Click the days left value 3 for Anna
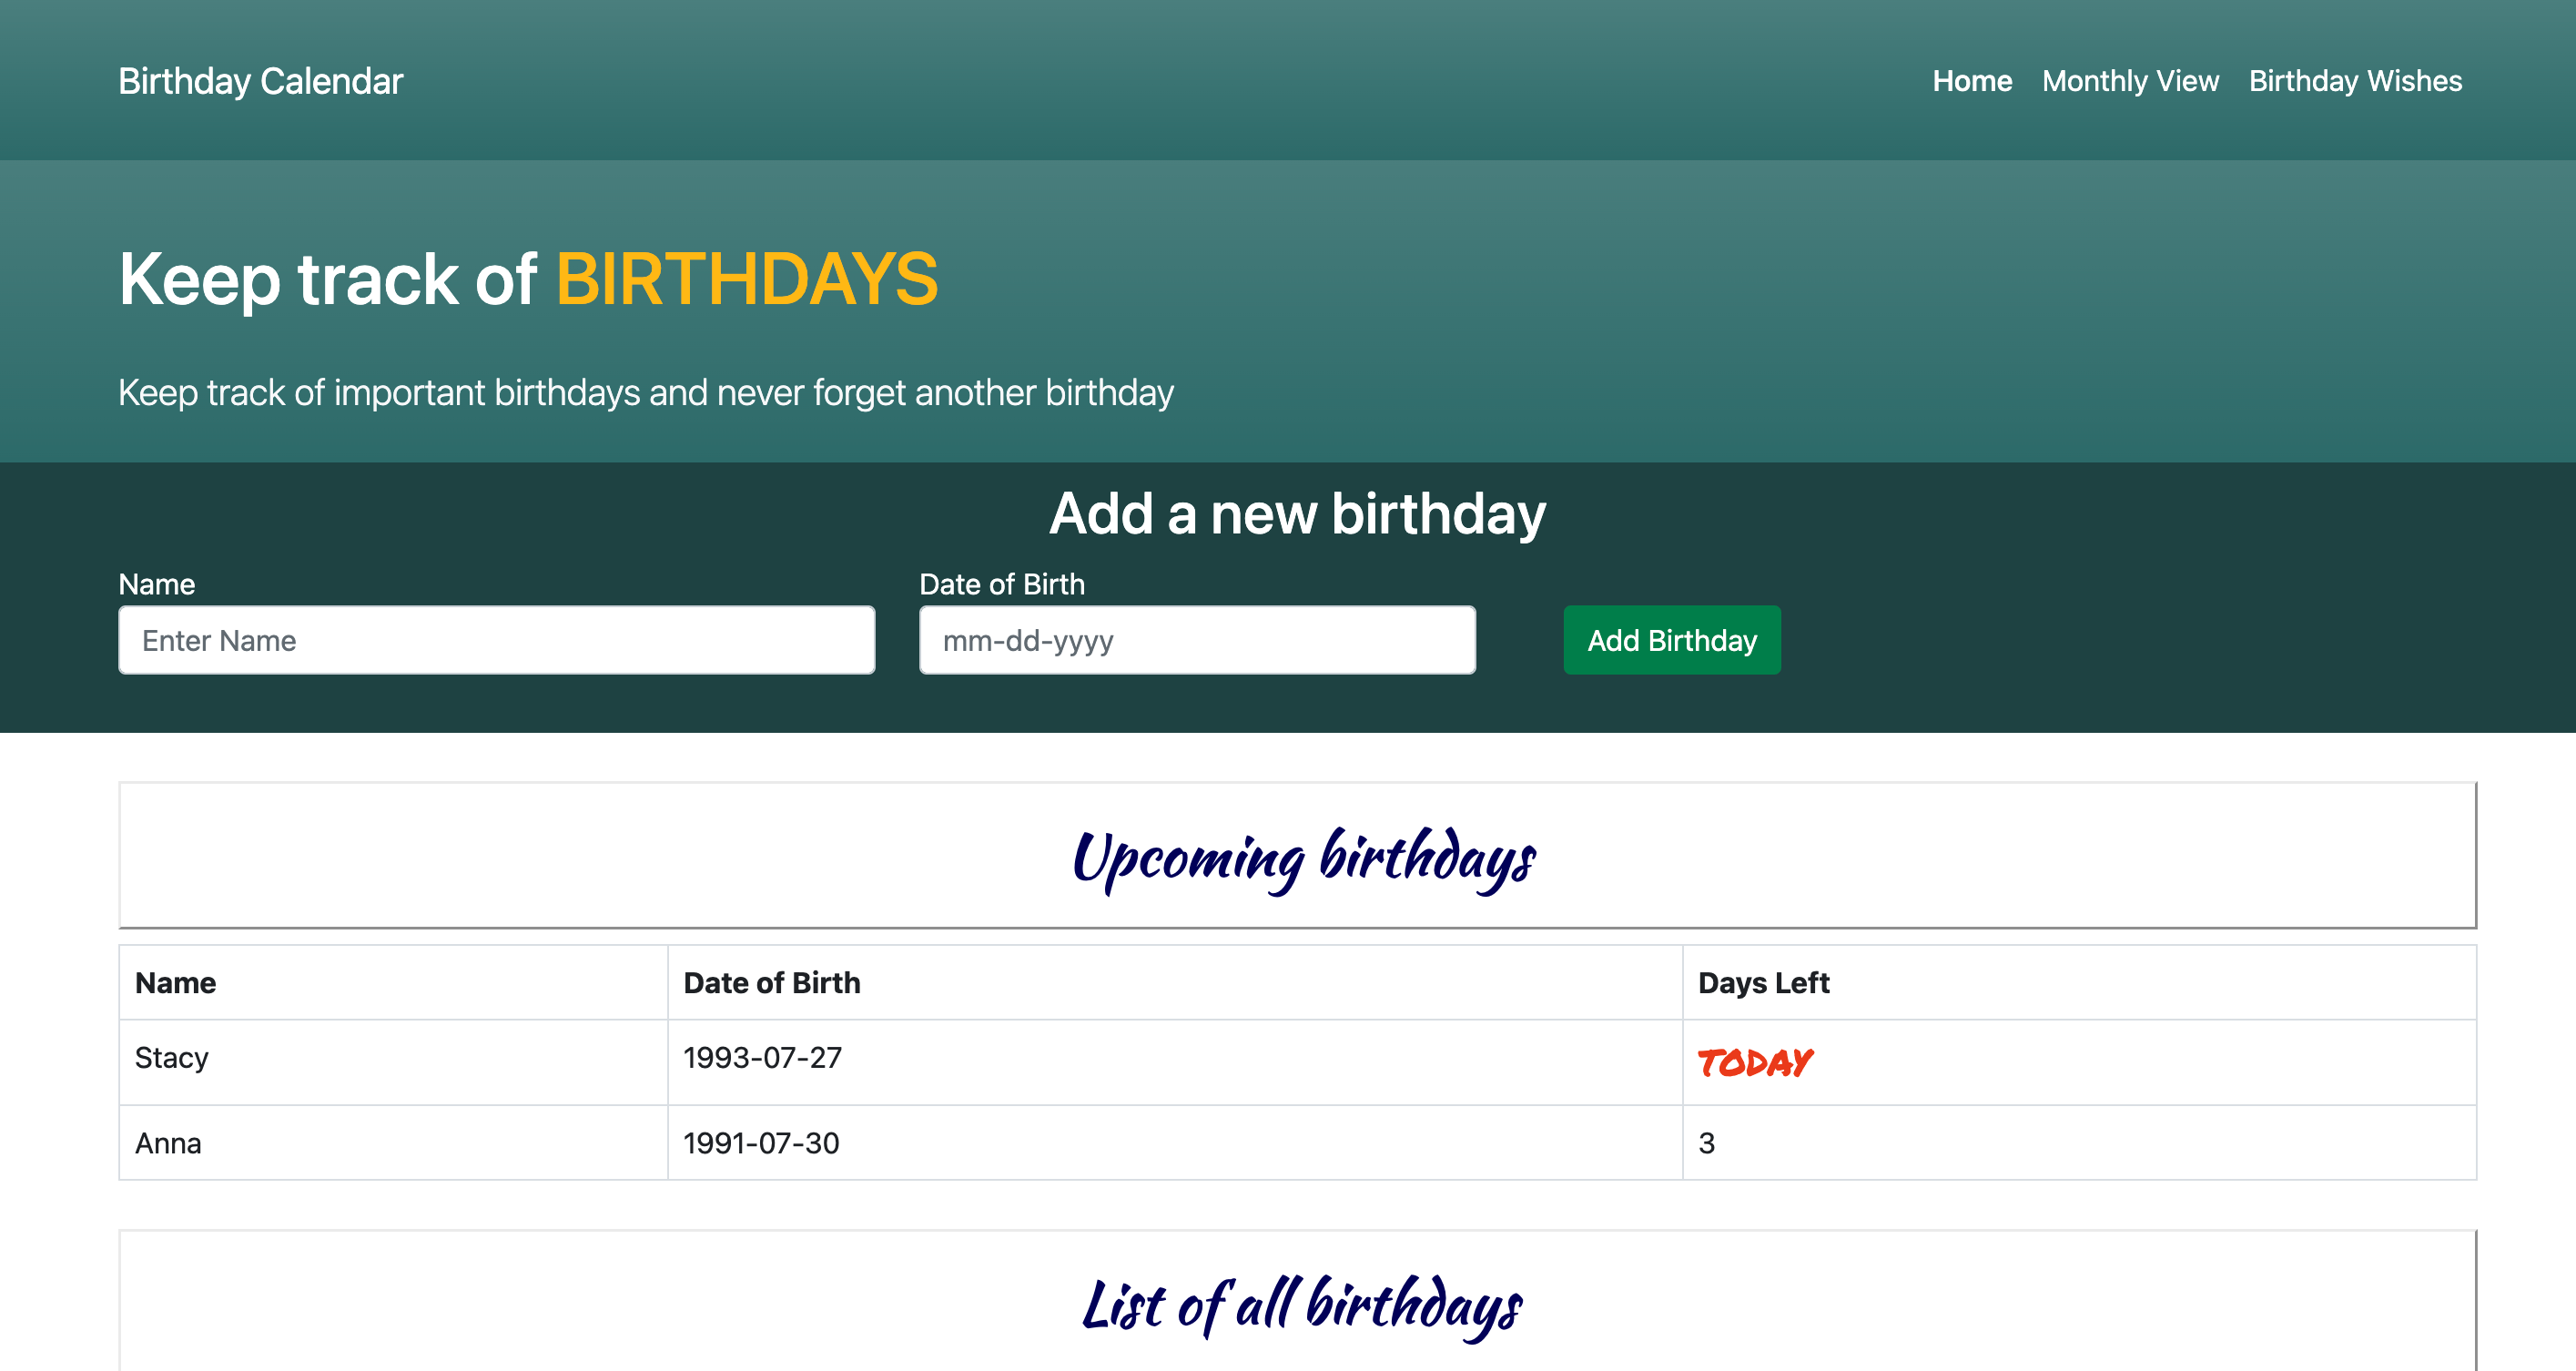 pos(1707,1143)
